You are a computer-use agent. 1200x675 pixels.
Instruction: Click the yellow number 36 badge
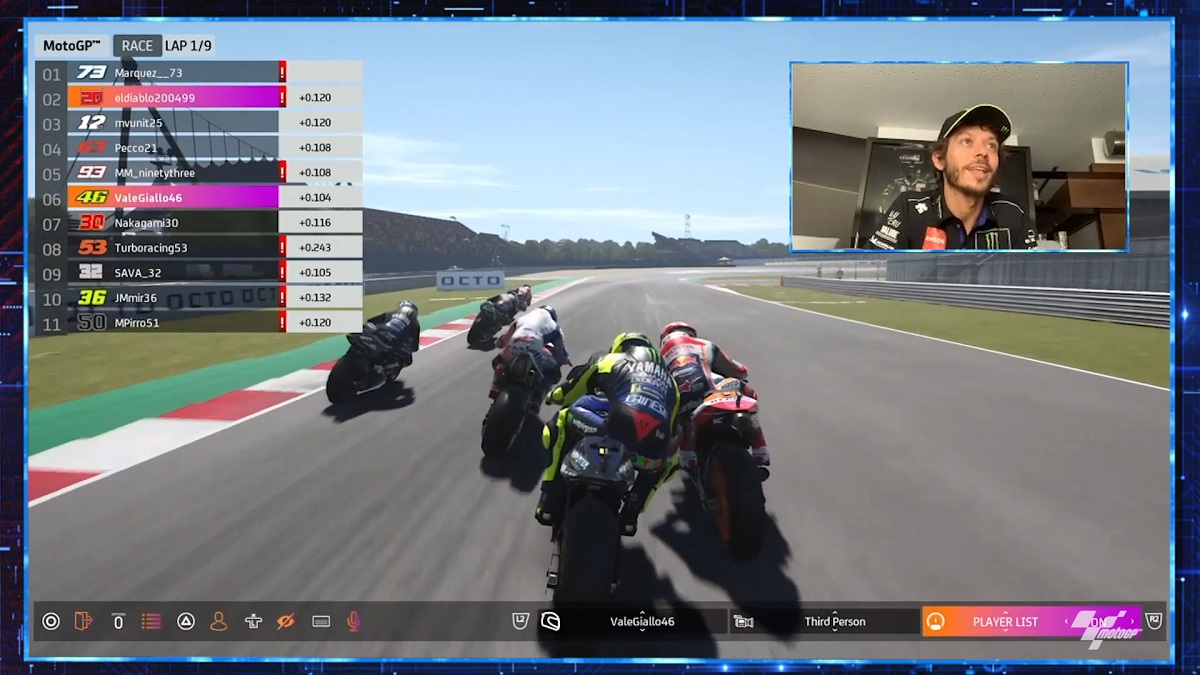coord(91,297)
